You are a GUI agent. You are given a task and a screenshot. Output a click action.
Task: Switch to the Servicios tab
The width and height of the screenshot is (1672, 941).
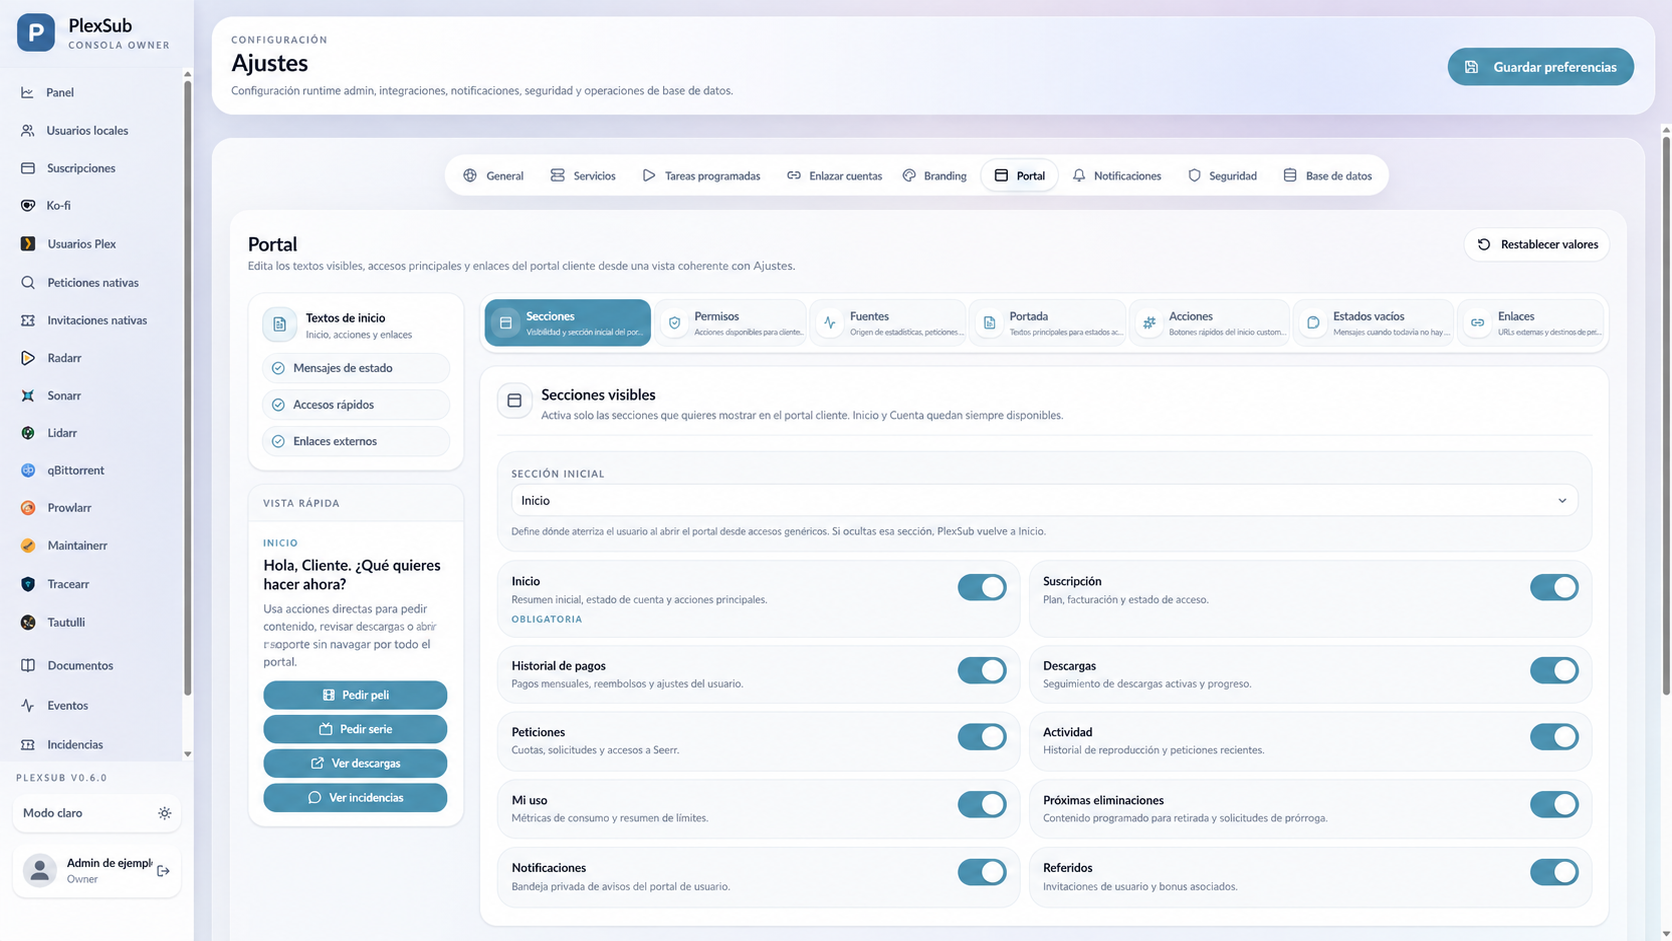583,176
